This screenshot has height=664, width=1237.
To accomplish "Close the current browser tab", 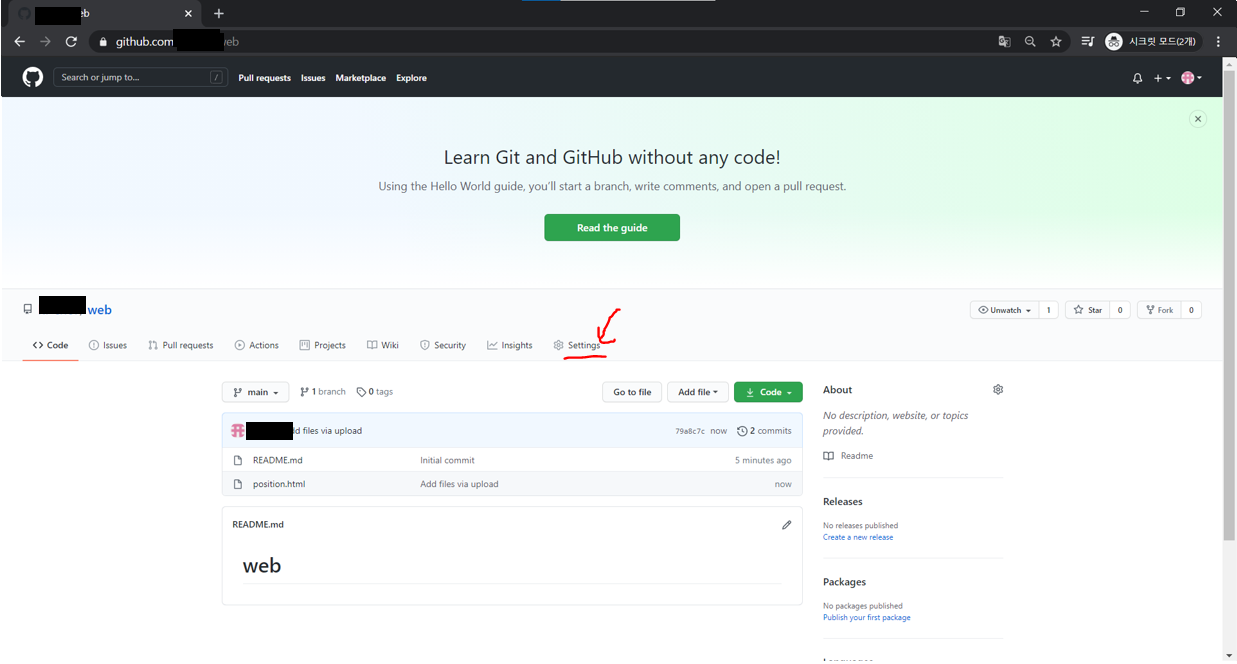I will pos(187,14).
